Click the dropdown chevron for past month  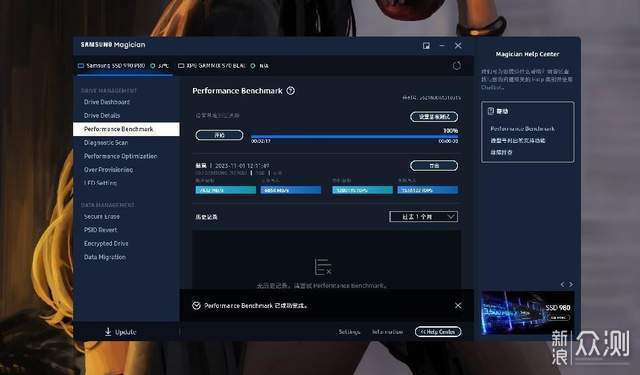point(451,217)
